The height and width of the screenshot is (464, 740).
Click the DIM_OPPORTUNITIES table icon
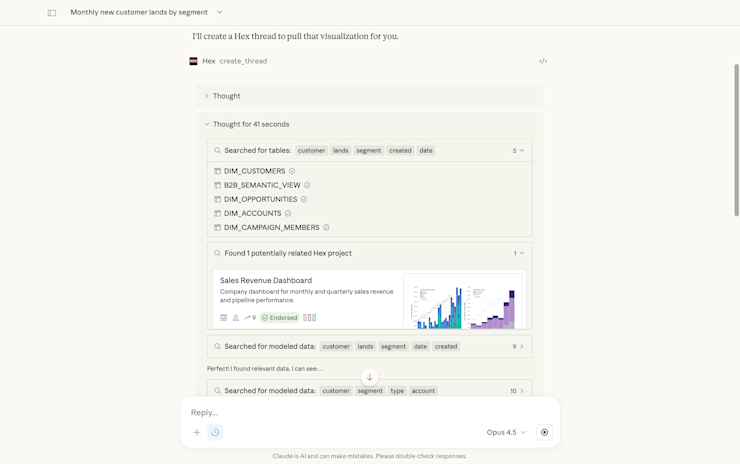[x=218, y=199]
